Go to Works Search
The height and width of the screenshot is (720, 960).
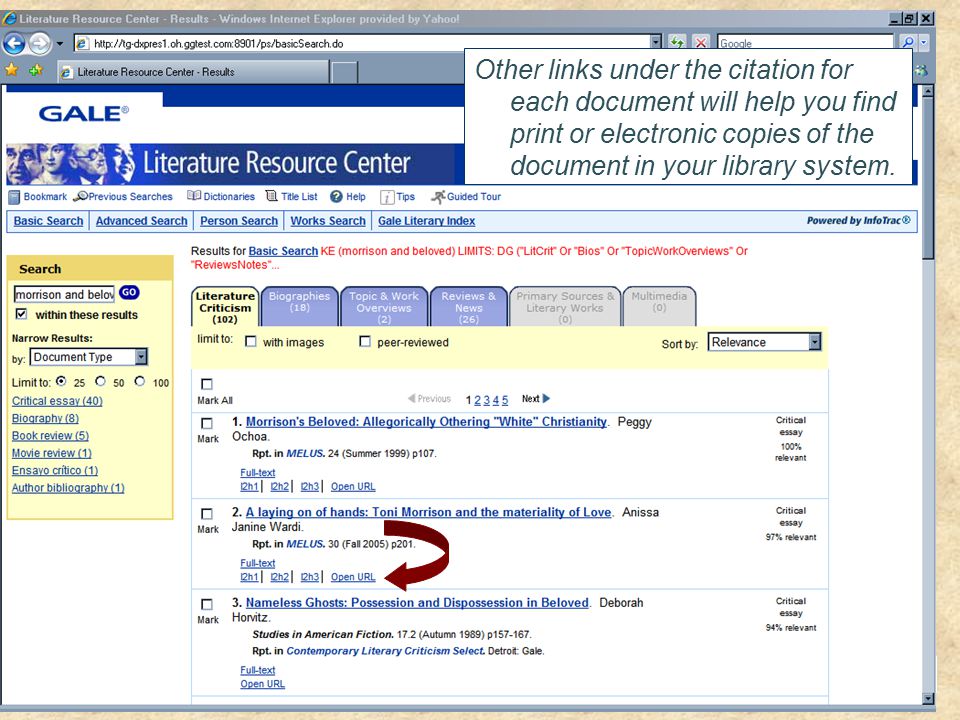(x=328, y=221)
